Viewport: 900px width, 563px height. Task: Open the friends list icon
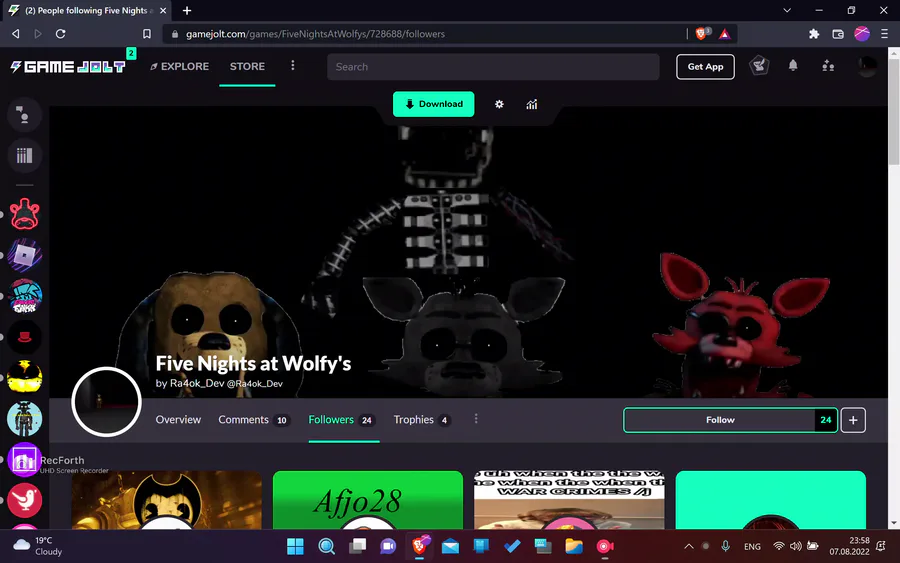[x=828, y=66]
